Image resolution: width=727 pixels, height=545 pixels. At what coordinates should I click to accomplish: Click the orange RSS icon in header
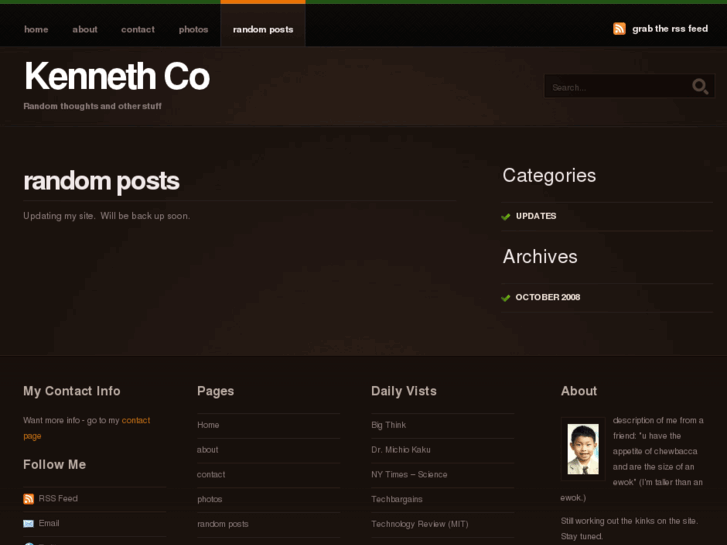pos(619,29)
